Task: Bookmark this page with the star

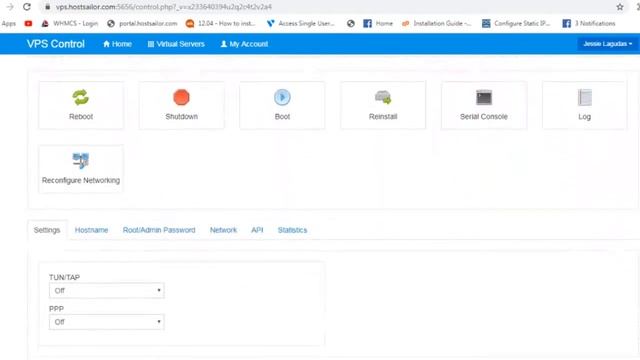Action: (x=620, y=7)
